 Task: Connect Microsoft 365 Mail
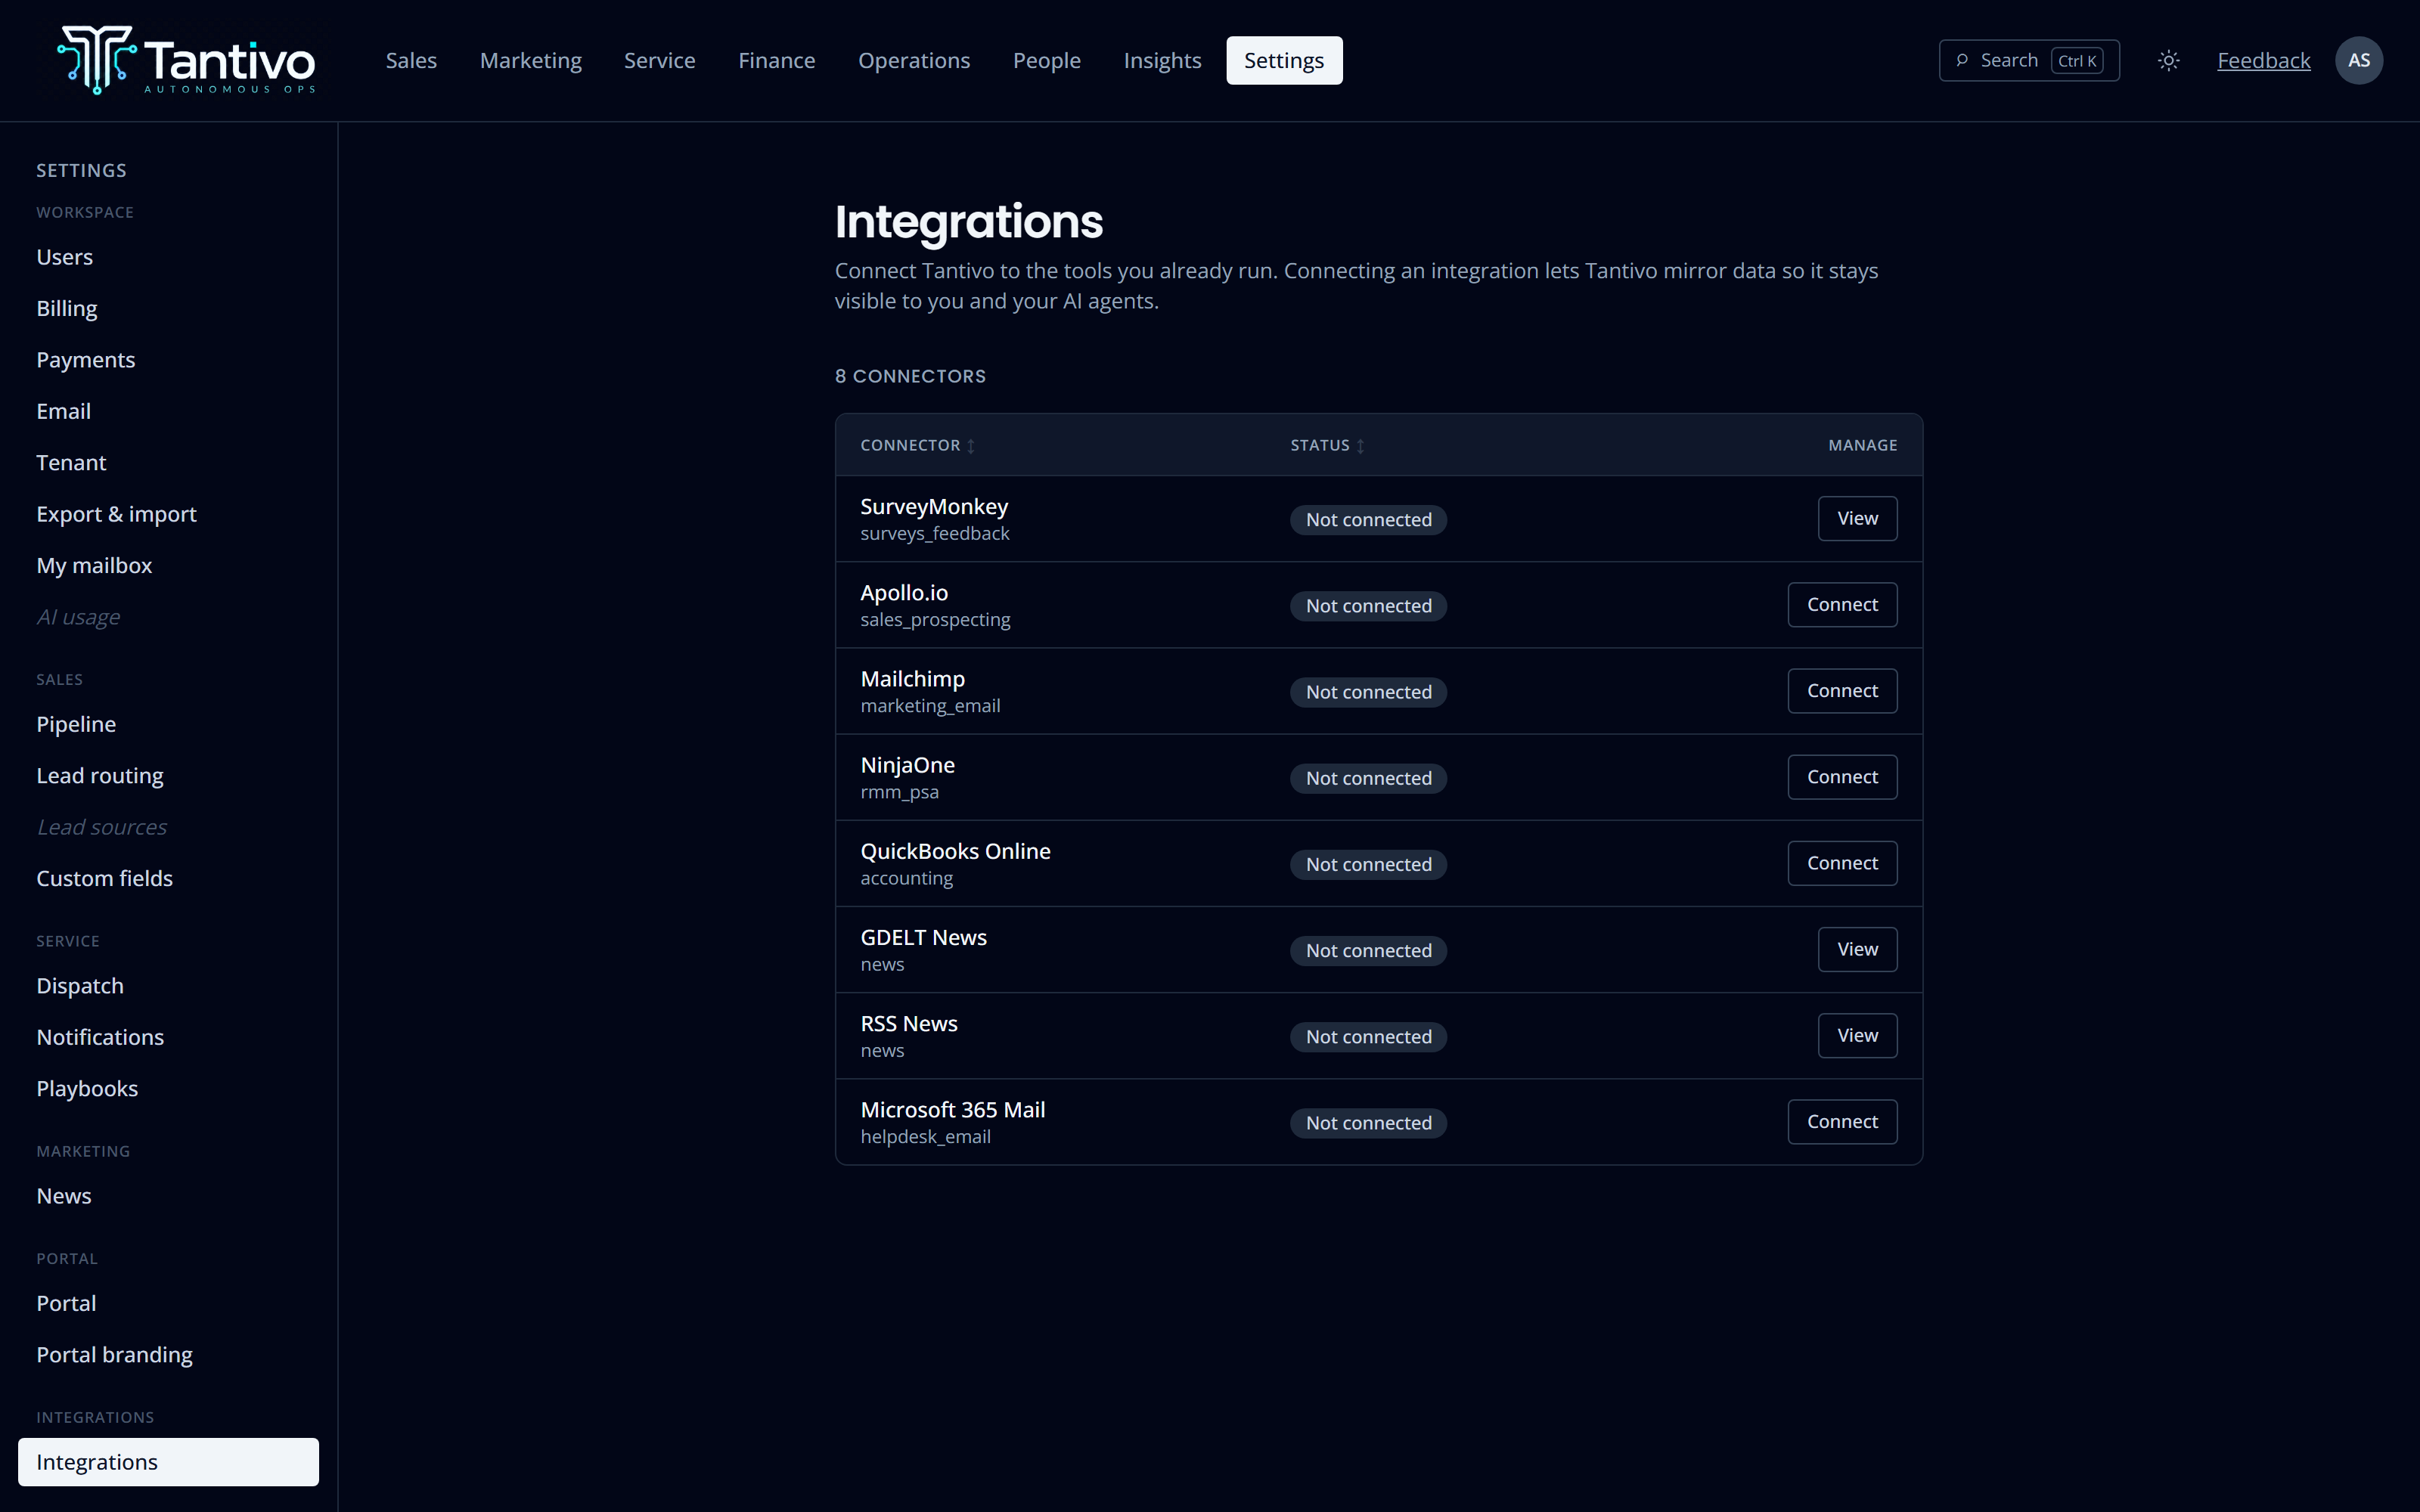[1842, 1122]
